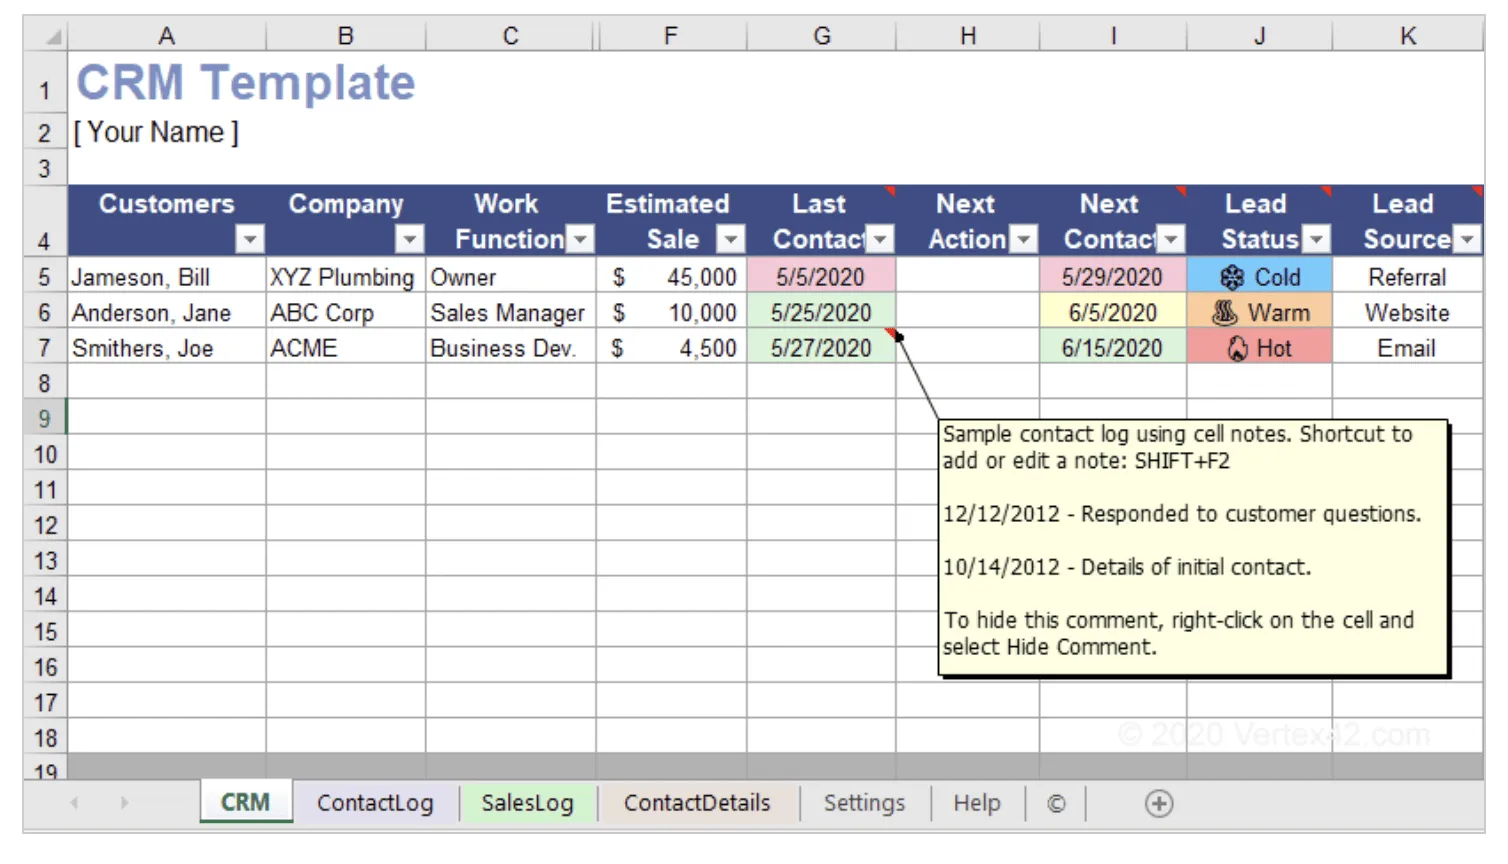
Task: Click the [ Your Name ] cell
Action: pos(156,132)
